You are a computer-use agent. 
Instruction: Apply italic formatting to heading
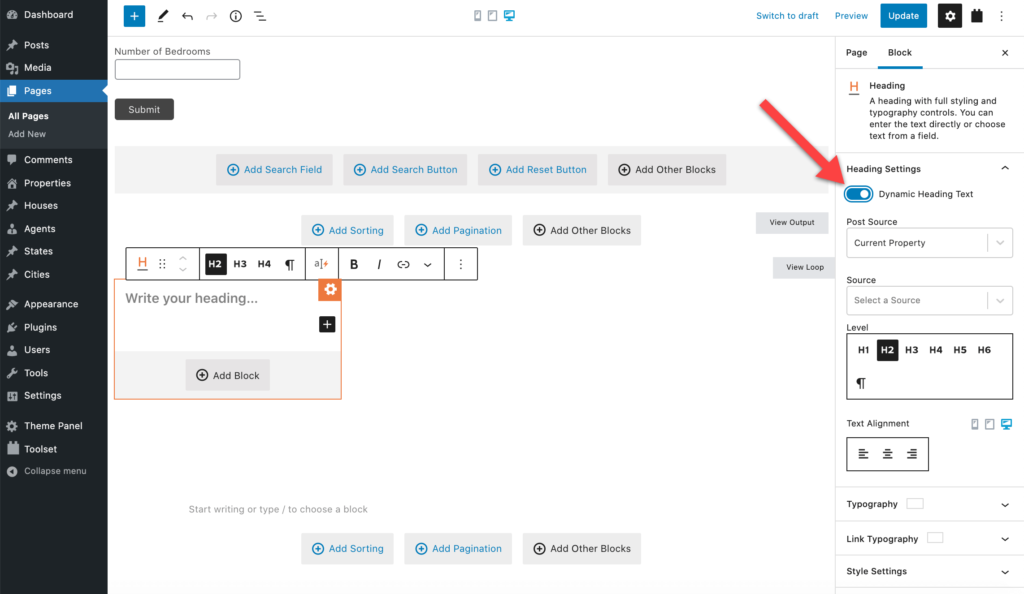[379, 264]
